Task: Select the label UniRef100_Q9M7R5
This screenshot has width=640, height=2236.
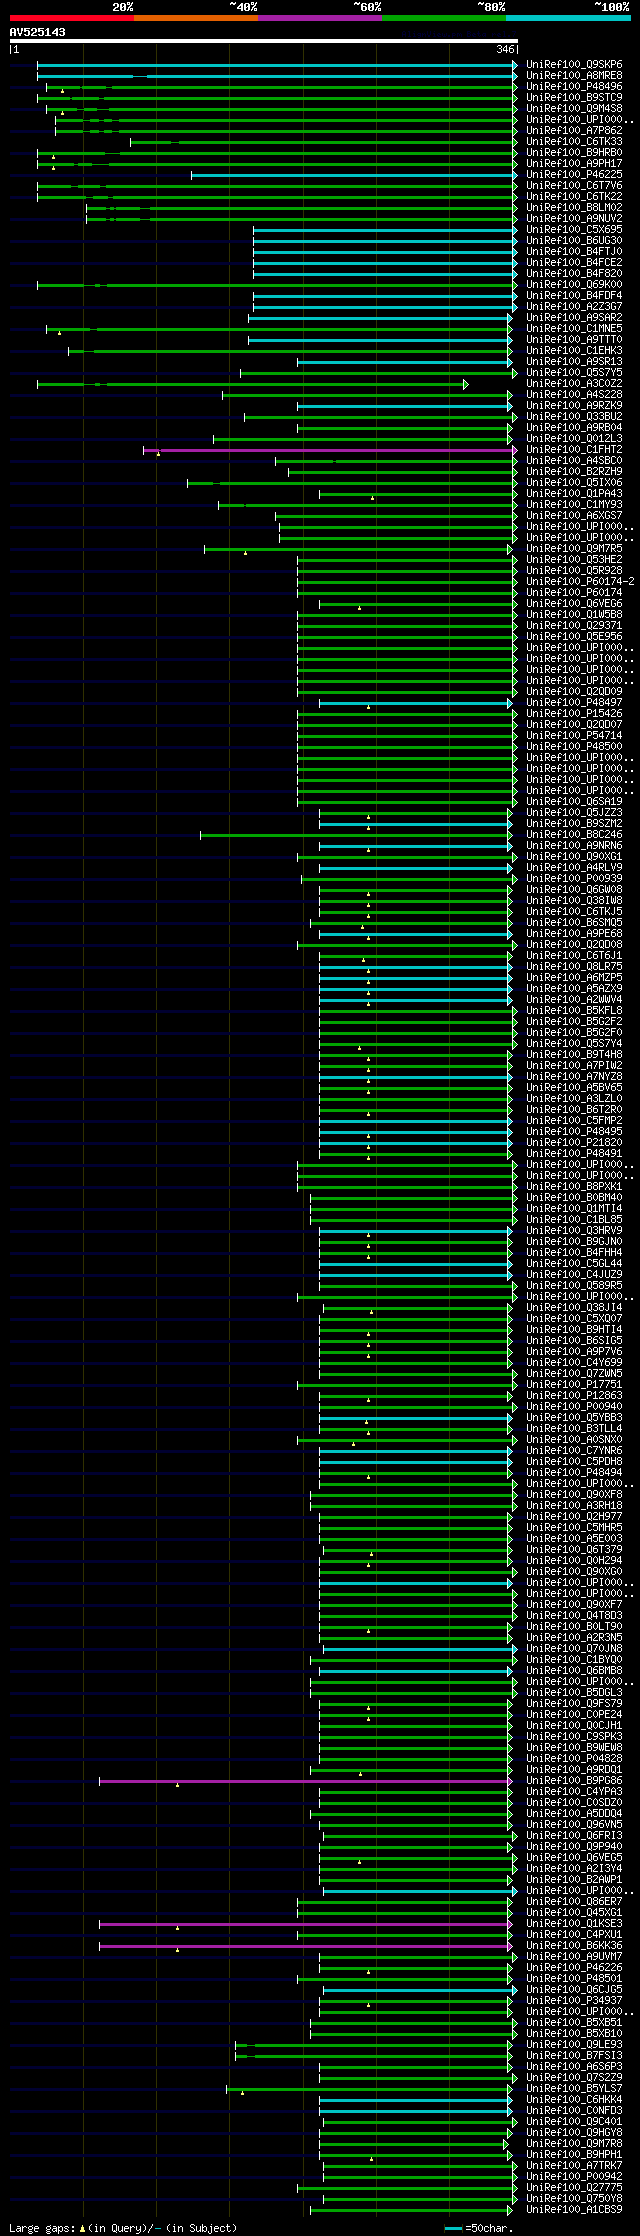Action: pyautogui.click(x=574, y=549)
